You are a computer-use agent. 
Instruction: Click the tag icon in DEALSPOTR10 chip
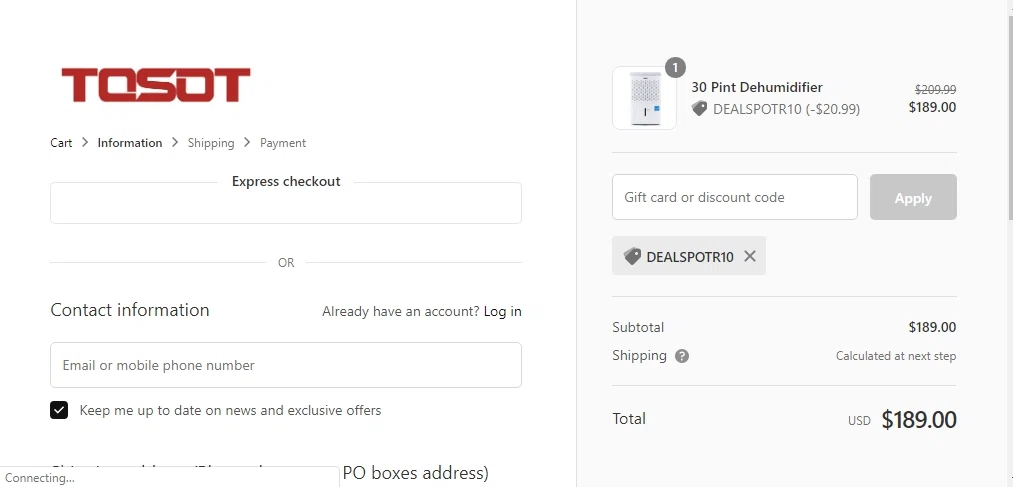(x=632, y=256)
